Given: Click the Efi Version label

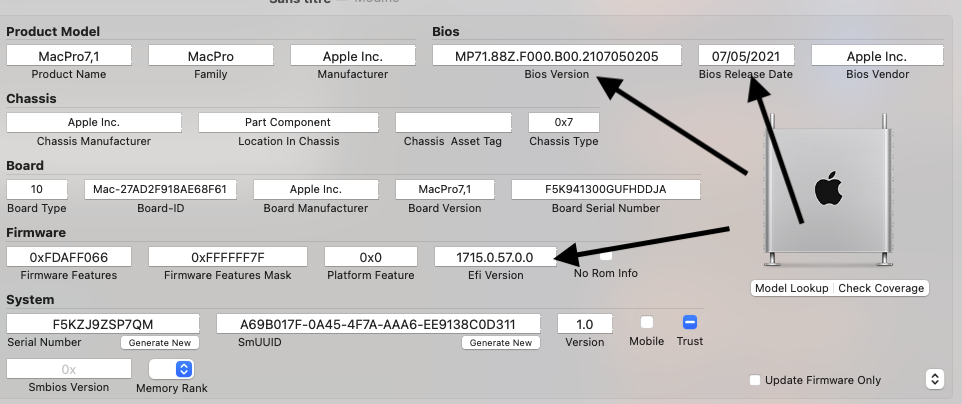Looking at the screenshot, I should coord(496,275).
